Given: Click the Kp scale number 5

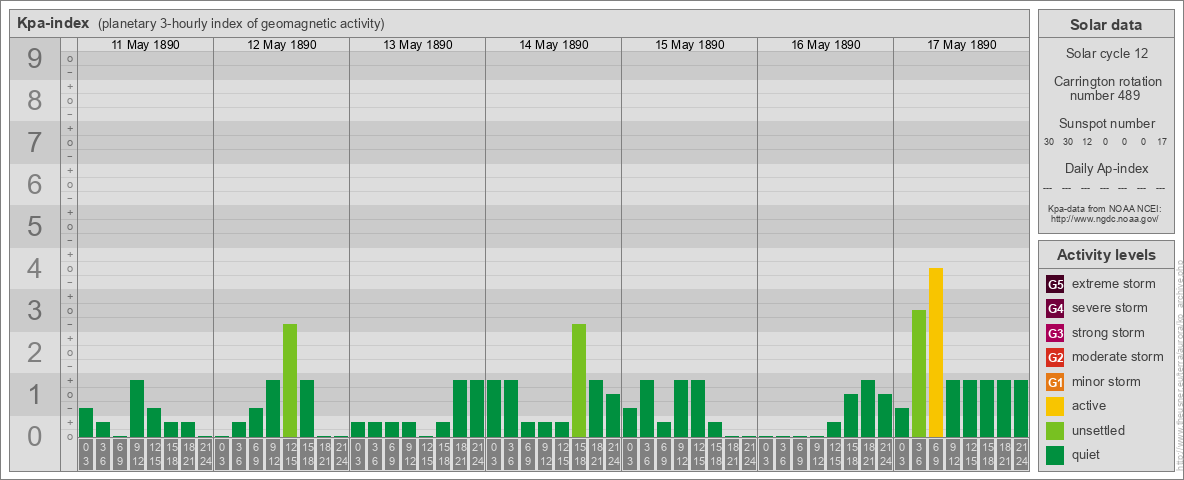Looking at the screenshot, I should point(35,226).
